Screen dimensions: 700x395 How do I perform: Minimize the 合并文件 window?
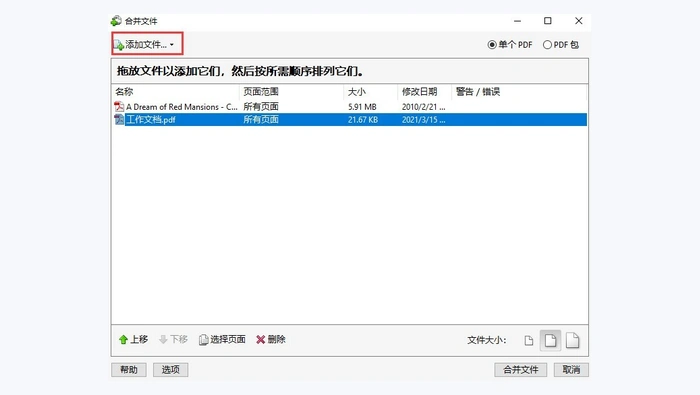[517, 21]
